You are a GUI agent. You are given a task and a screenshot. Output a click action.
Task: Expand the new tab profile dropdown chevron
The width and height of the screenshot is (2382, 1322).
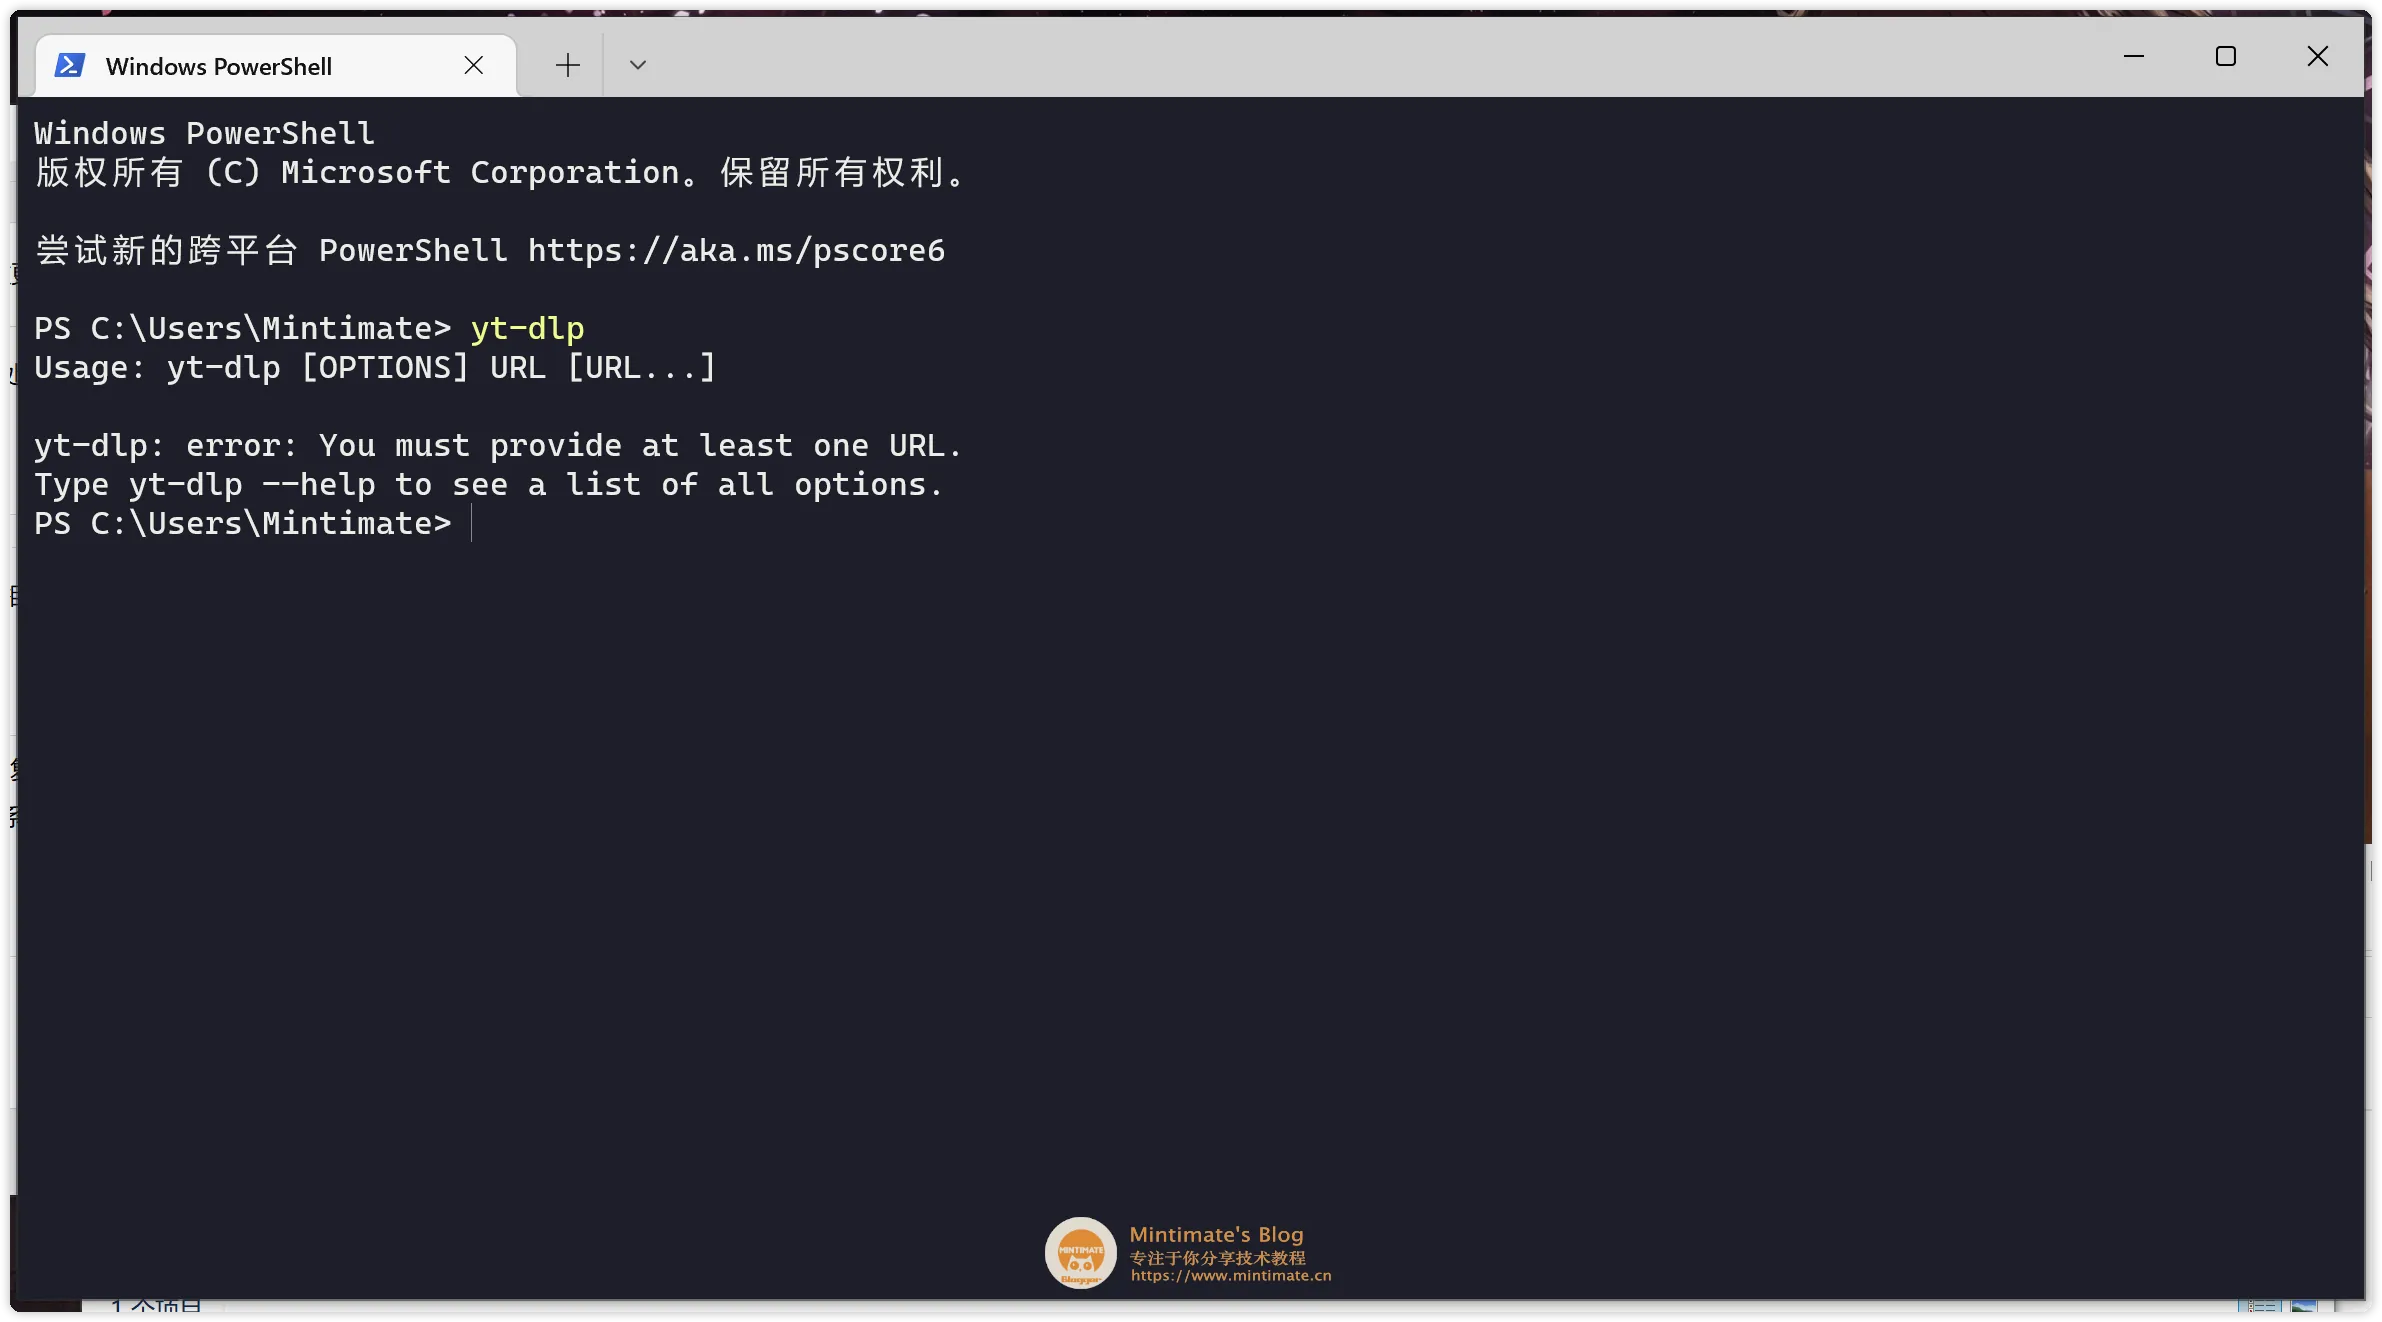pyautogui.click(x=638, y=66)
